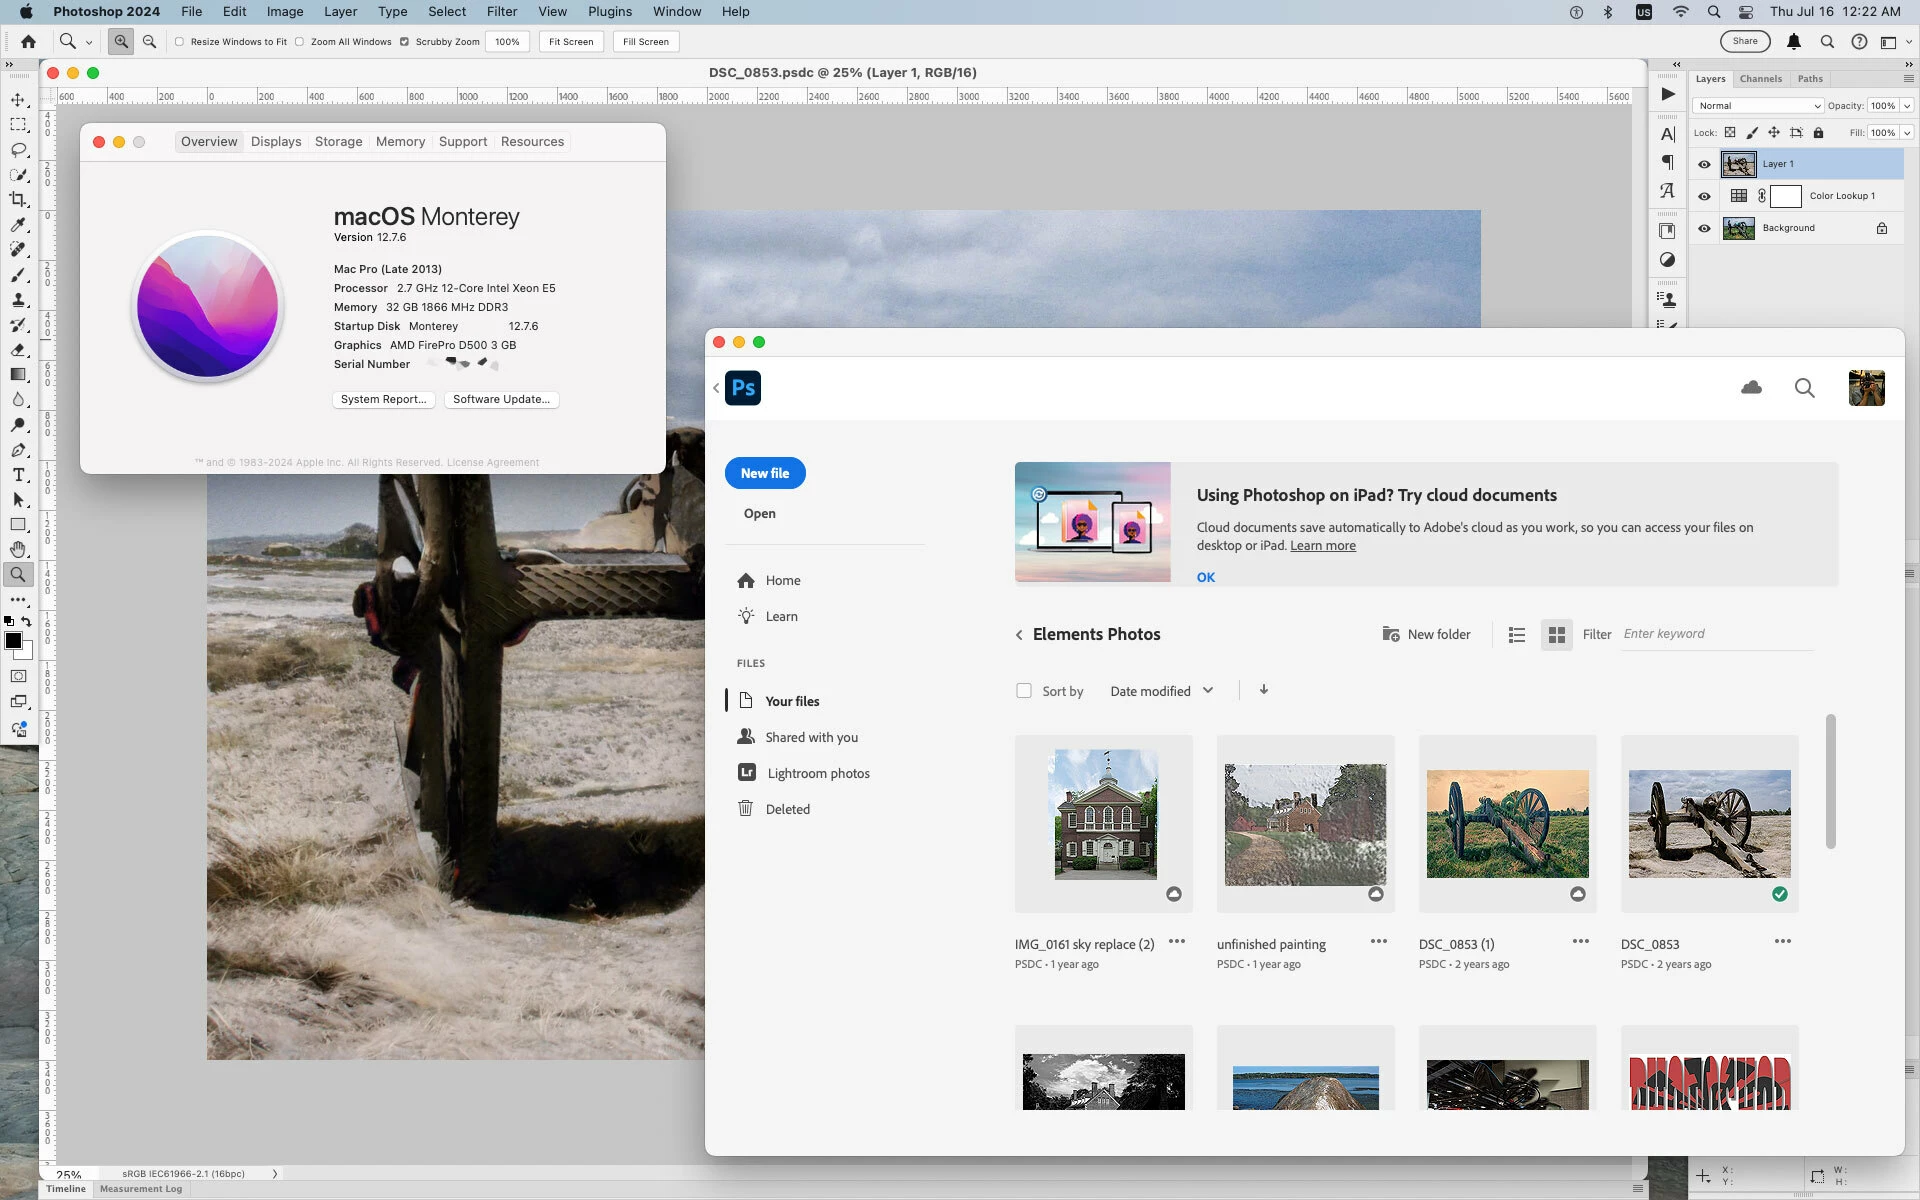This screenshot has height=1200, width=1920.
Task: Open Wi-Fi menu in menu bar
Action: click(x=1680, y=12)
